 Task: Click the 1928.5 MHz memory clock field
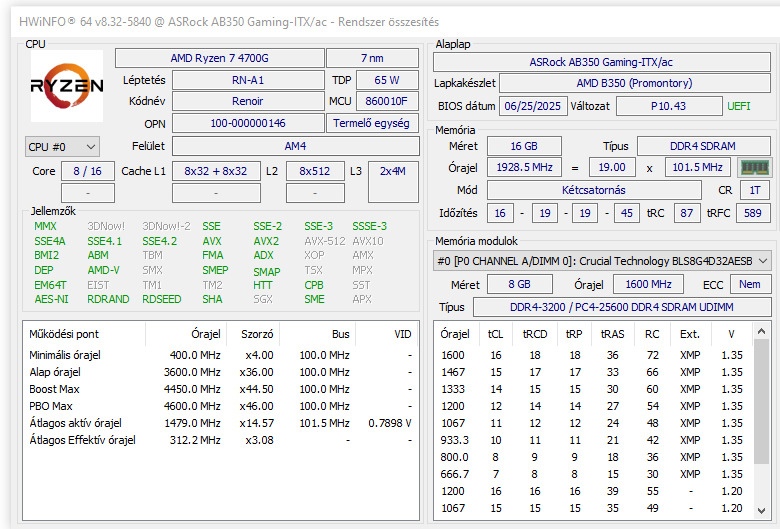[524, 167]
